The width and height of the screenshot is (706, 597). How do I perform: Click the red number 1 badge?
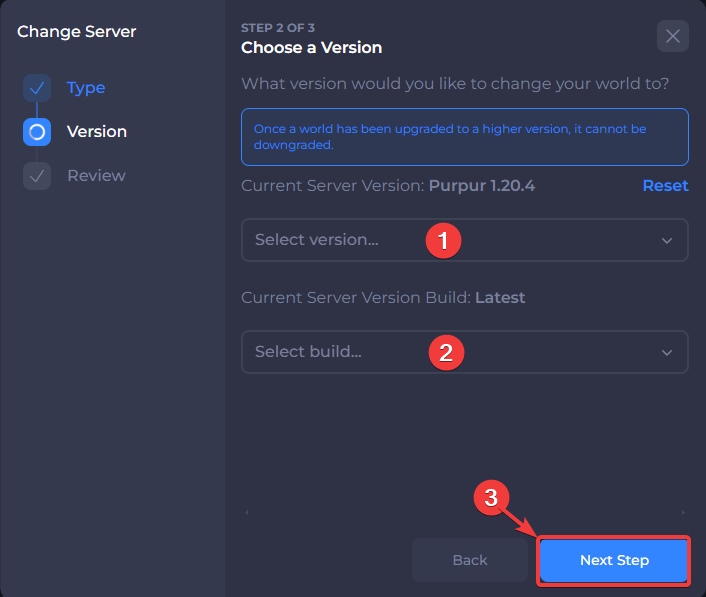[x=444, y=240]
